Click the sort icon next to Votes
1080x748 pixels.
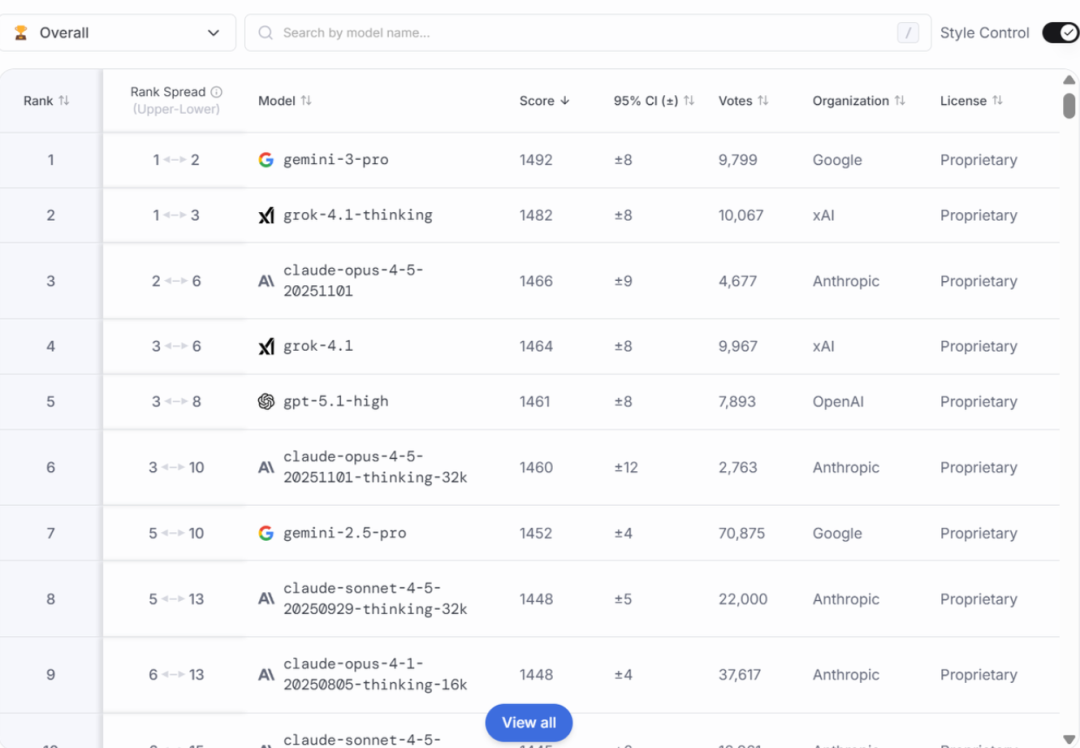[763, 101]
